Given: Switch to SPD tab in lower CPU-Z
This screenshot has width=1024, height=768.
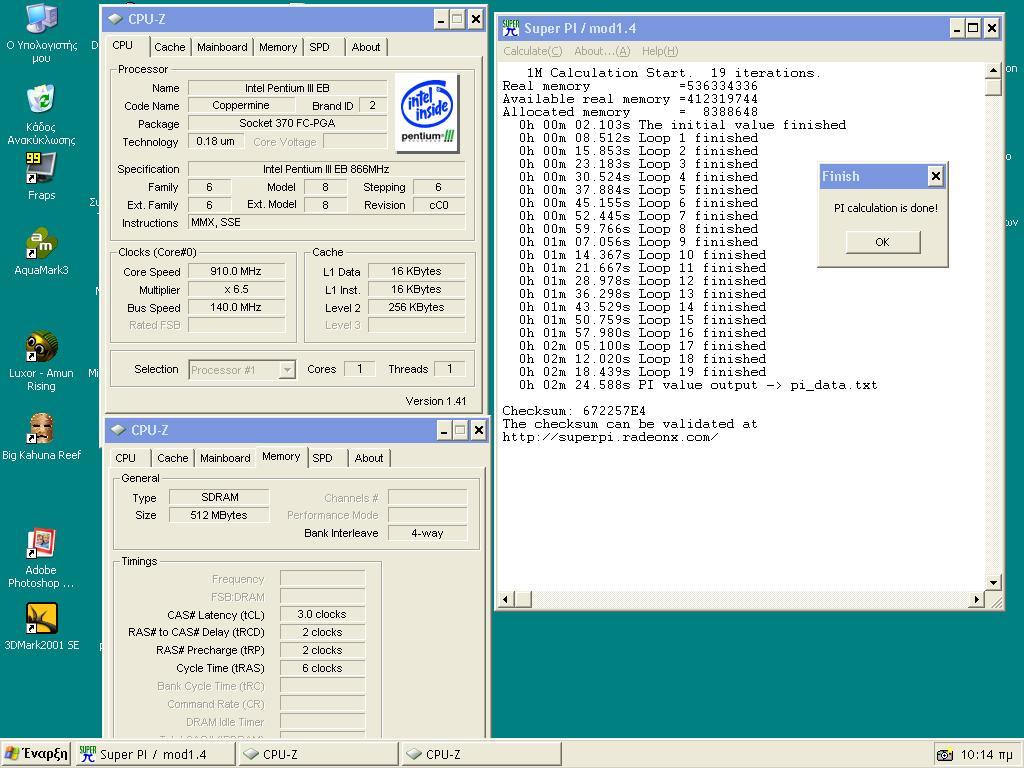Looking at the screenshot, I should 323,458.
